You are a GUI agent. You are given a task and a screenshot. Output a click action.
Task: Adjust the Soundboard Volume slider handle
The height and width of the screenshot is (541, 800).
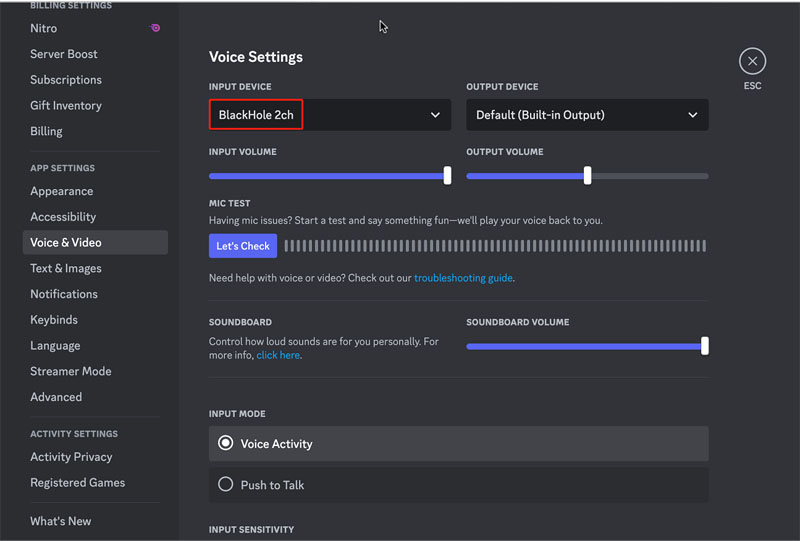pos(705,346)
